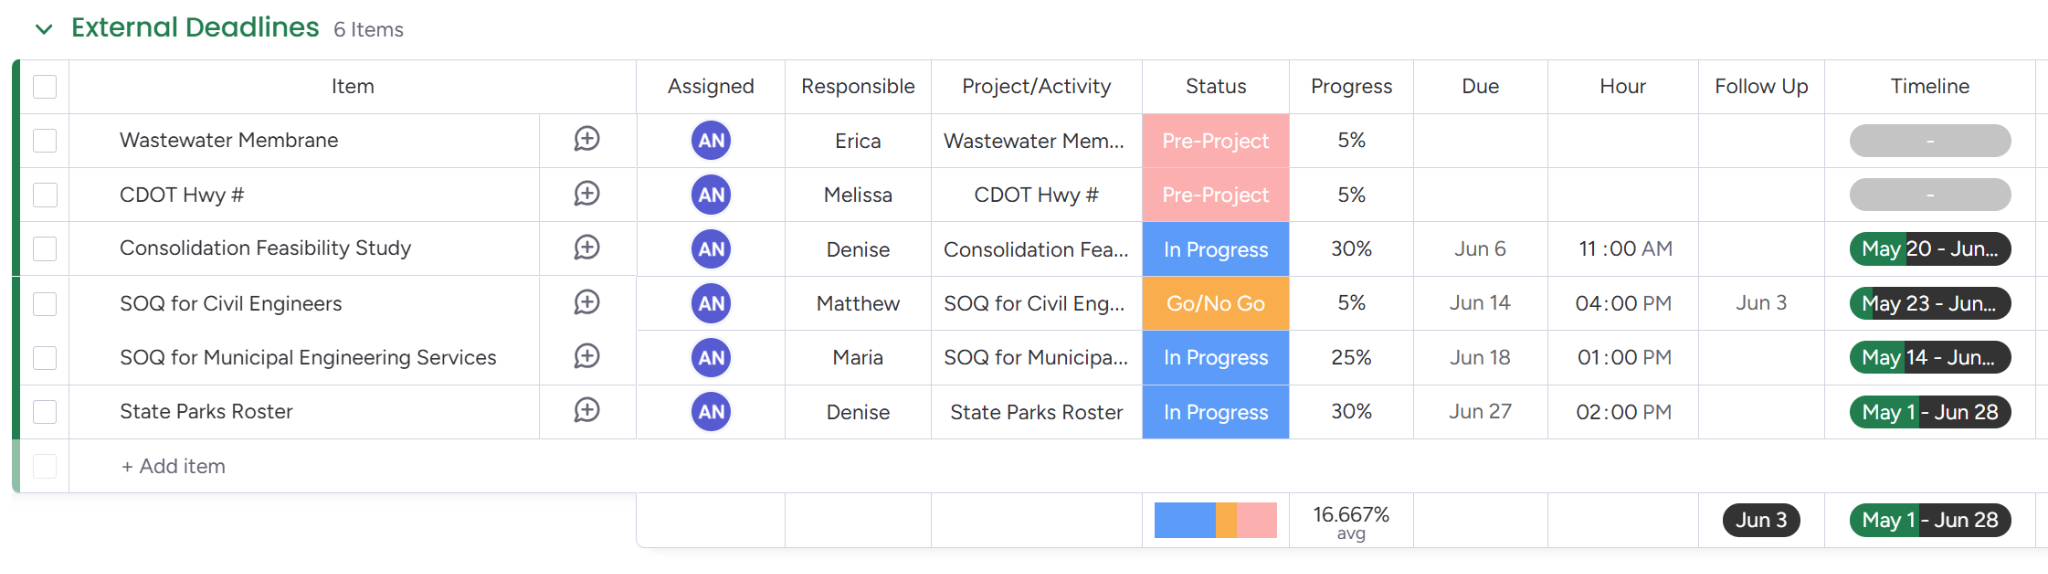Open conversation for State Parks Roster

point(587,411)
